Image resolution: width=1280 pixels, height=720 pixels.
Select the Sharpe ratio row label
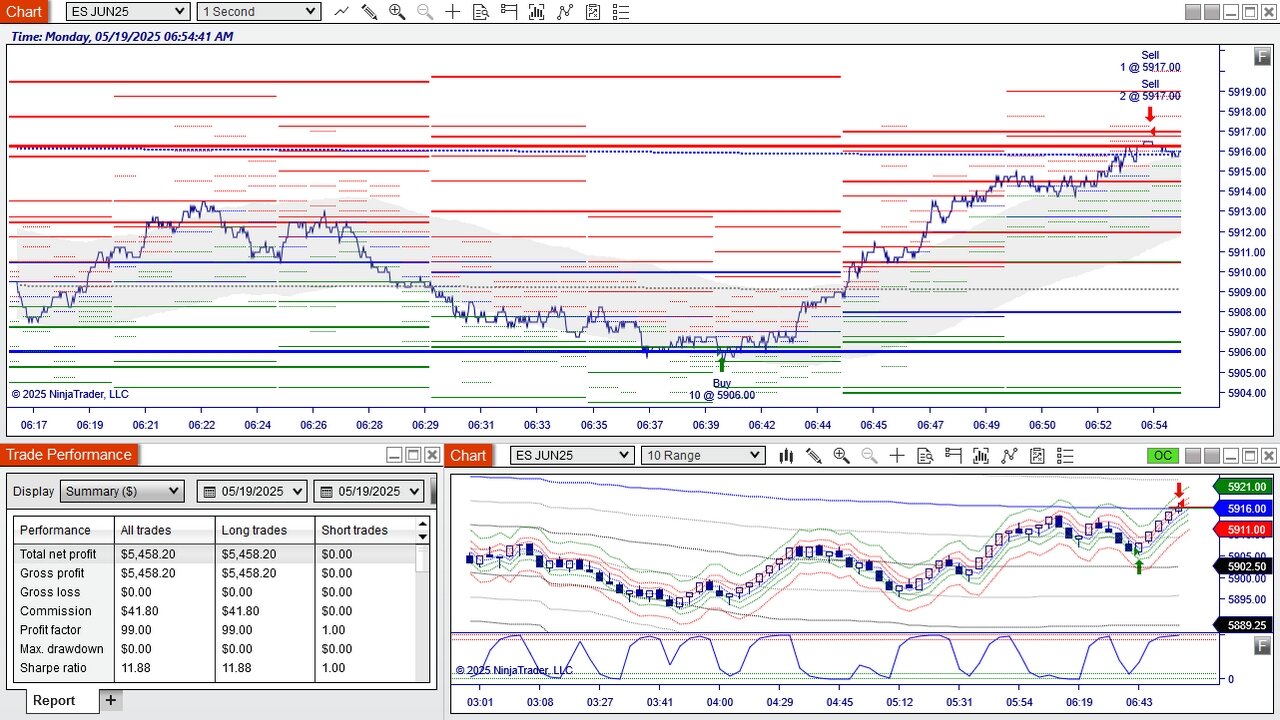tap(53, 668)
